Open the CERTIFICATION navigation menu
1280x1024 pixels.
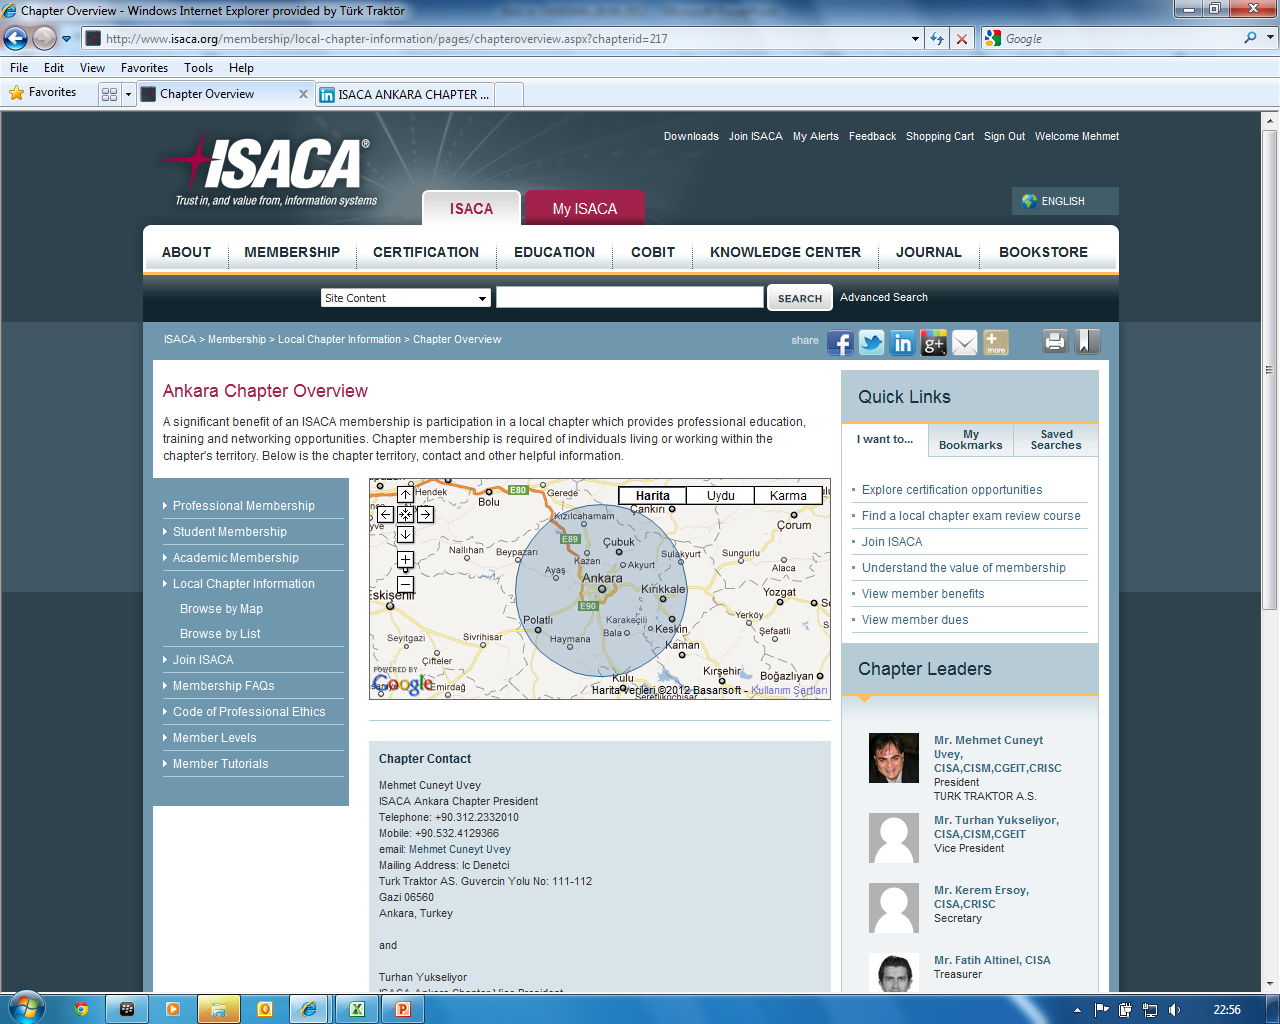[x=426, y=252]
